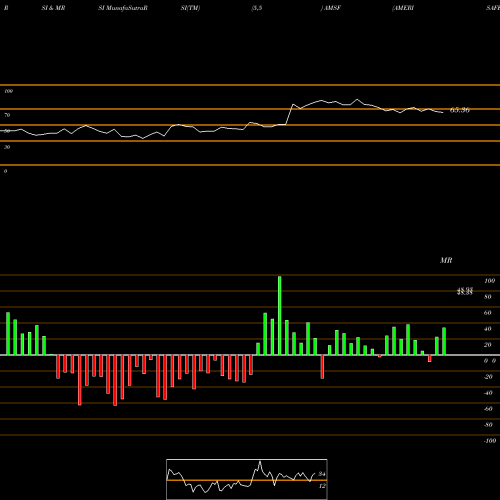Click the MR axis label 80
500x500 pixels.
pyautogui.click(x=488, y=297)
